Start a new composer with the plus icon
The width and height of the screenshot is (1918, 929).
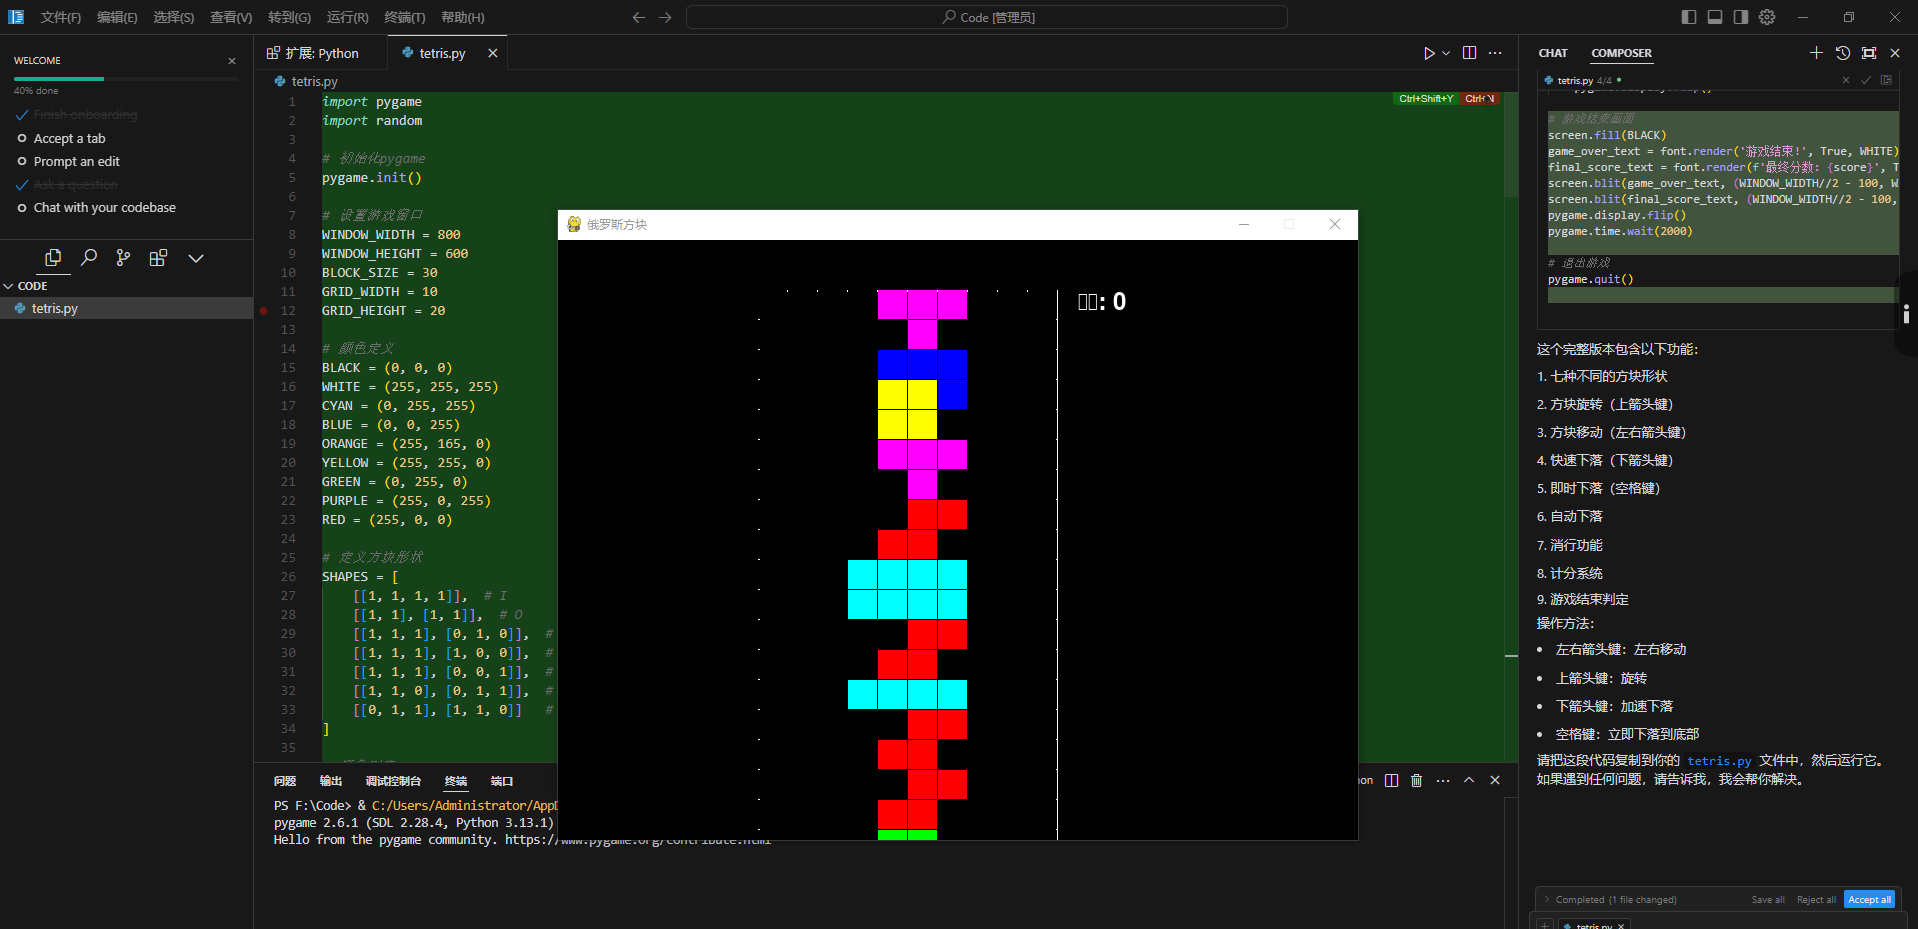pyautogui.click(x=1816, y=53)
